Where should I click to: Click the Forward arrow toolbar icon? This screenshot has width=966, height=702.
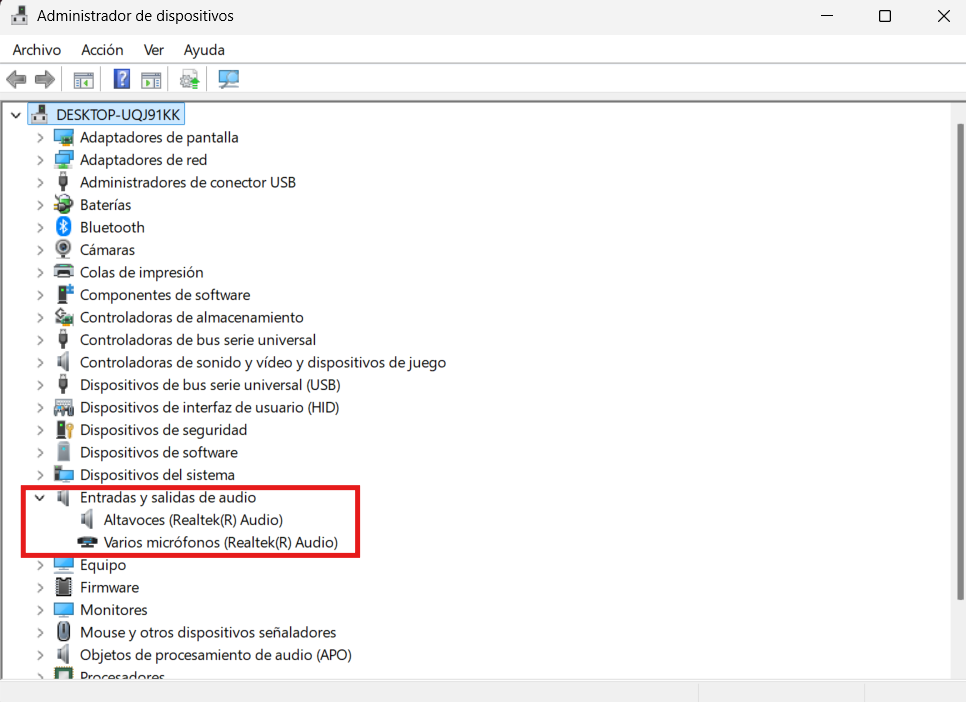click(x=44, y=80)
